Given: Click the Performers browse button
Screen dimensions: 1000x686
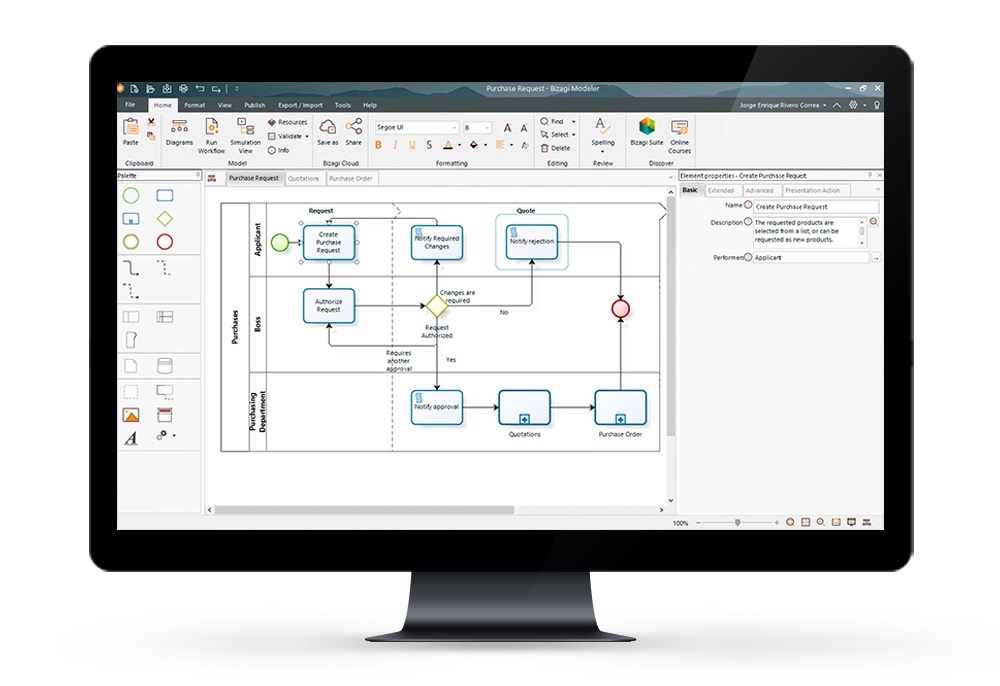Looking at the screenshot, I should click(876, 258).
